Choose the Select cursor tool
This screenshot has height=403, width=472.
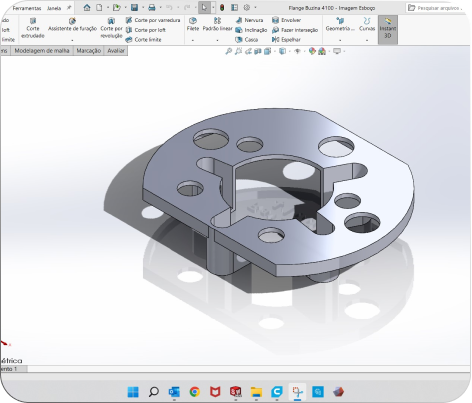[x=204, y=7]
